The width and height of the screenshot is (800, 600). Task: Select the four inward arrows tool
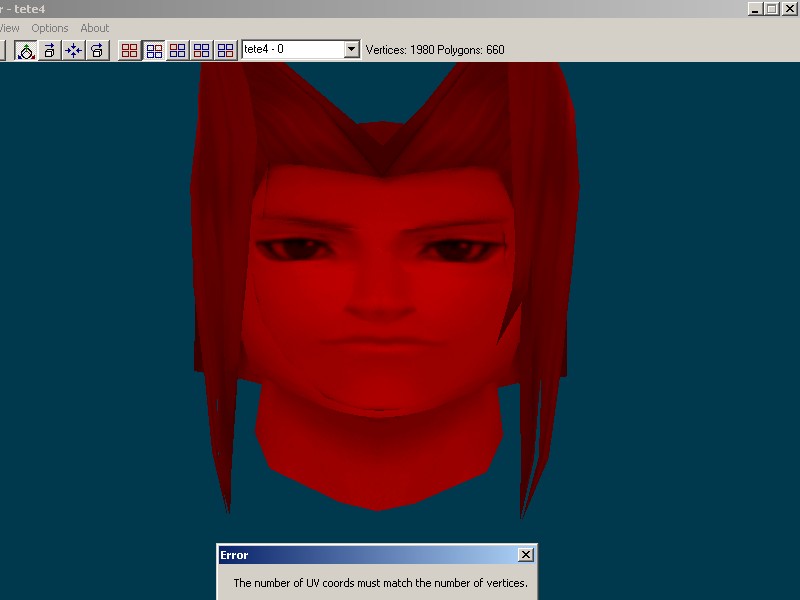pyautogui.click(x=74, y=50)
